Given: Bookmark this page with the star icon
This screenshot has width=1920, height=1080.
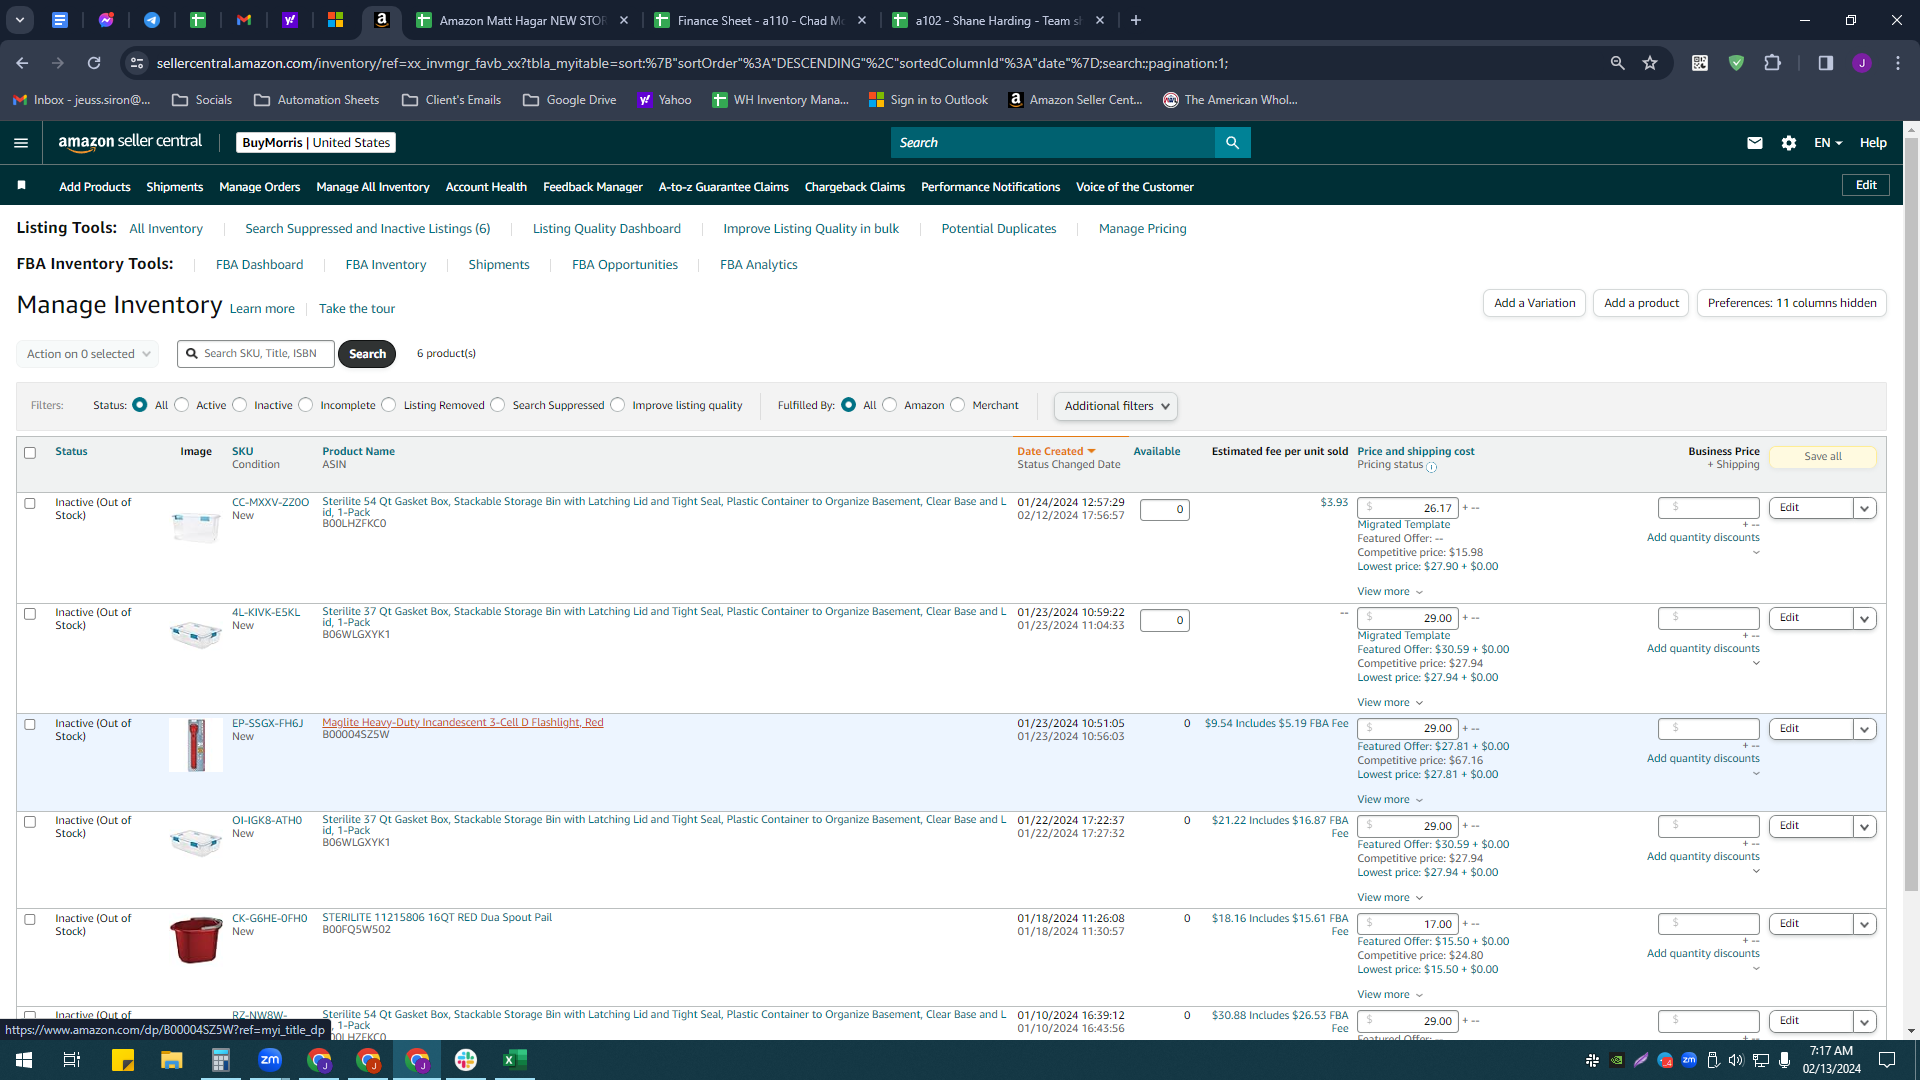Looking at the screenshot, I should [x=1650, y=63].
